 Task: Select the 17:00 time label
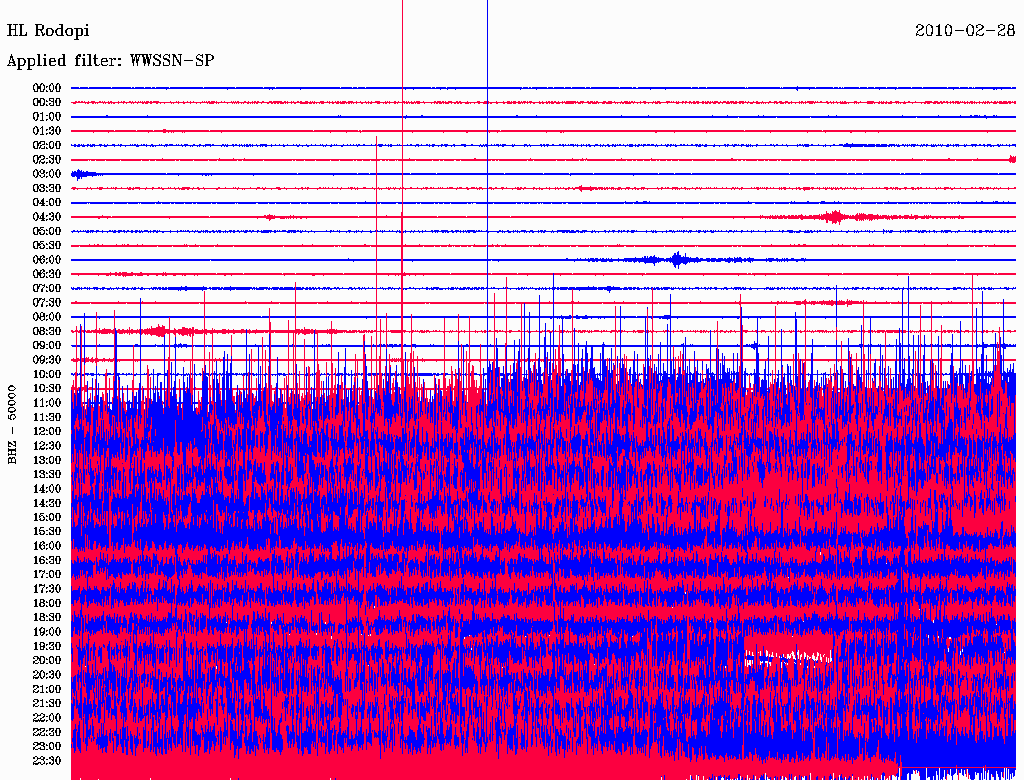point(47,574)
